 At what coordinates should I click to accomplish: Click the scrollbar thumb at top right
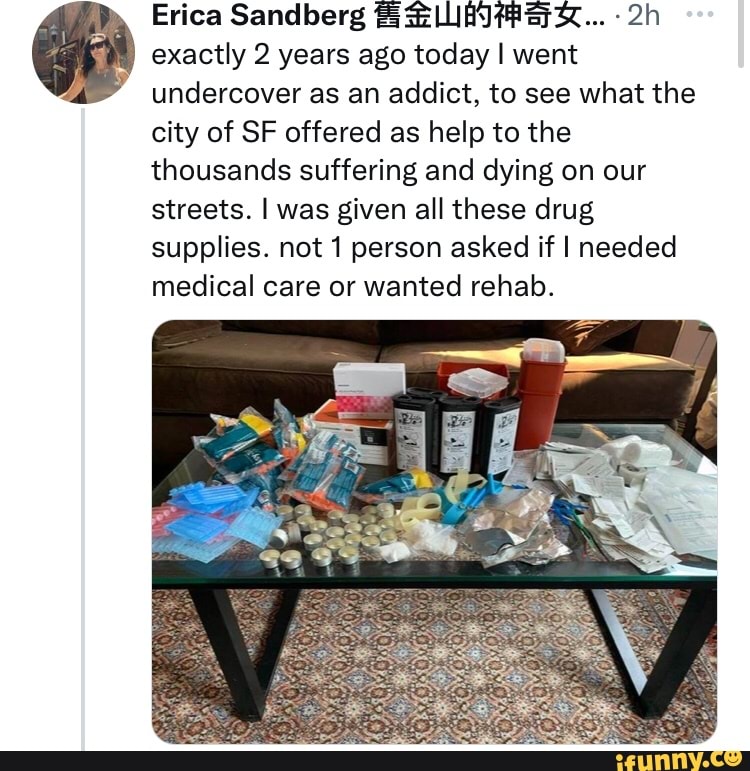point(740,33)
